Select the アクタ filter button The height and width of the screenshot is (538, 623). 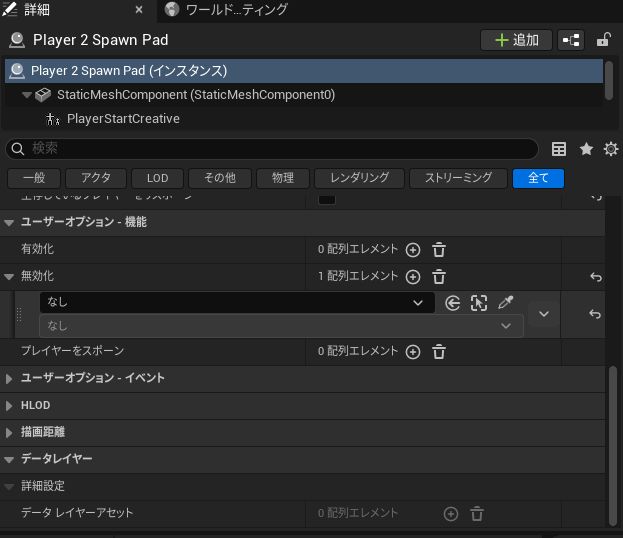tap(96, 178)
